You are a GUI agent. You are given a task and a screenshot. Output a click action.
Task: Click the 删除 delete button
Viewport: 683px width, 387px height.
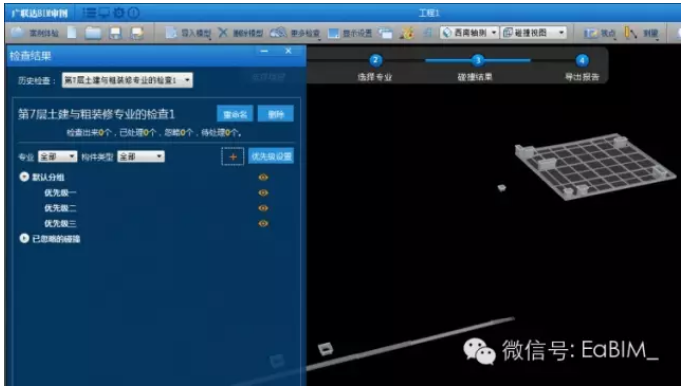coord(275,114)
